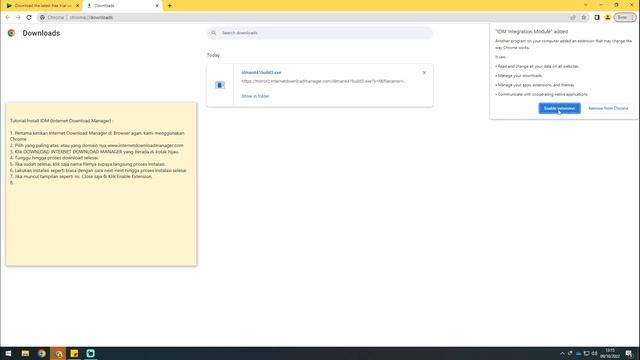
Task: Click 'Manage your apps, extensions, and themes'
Action: [x=535, y=85]
